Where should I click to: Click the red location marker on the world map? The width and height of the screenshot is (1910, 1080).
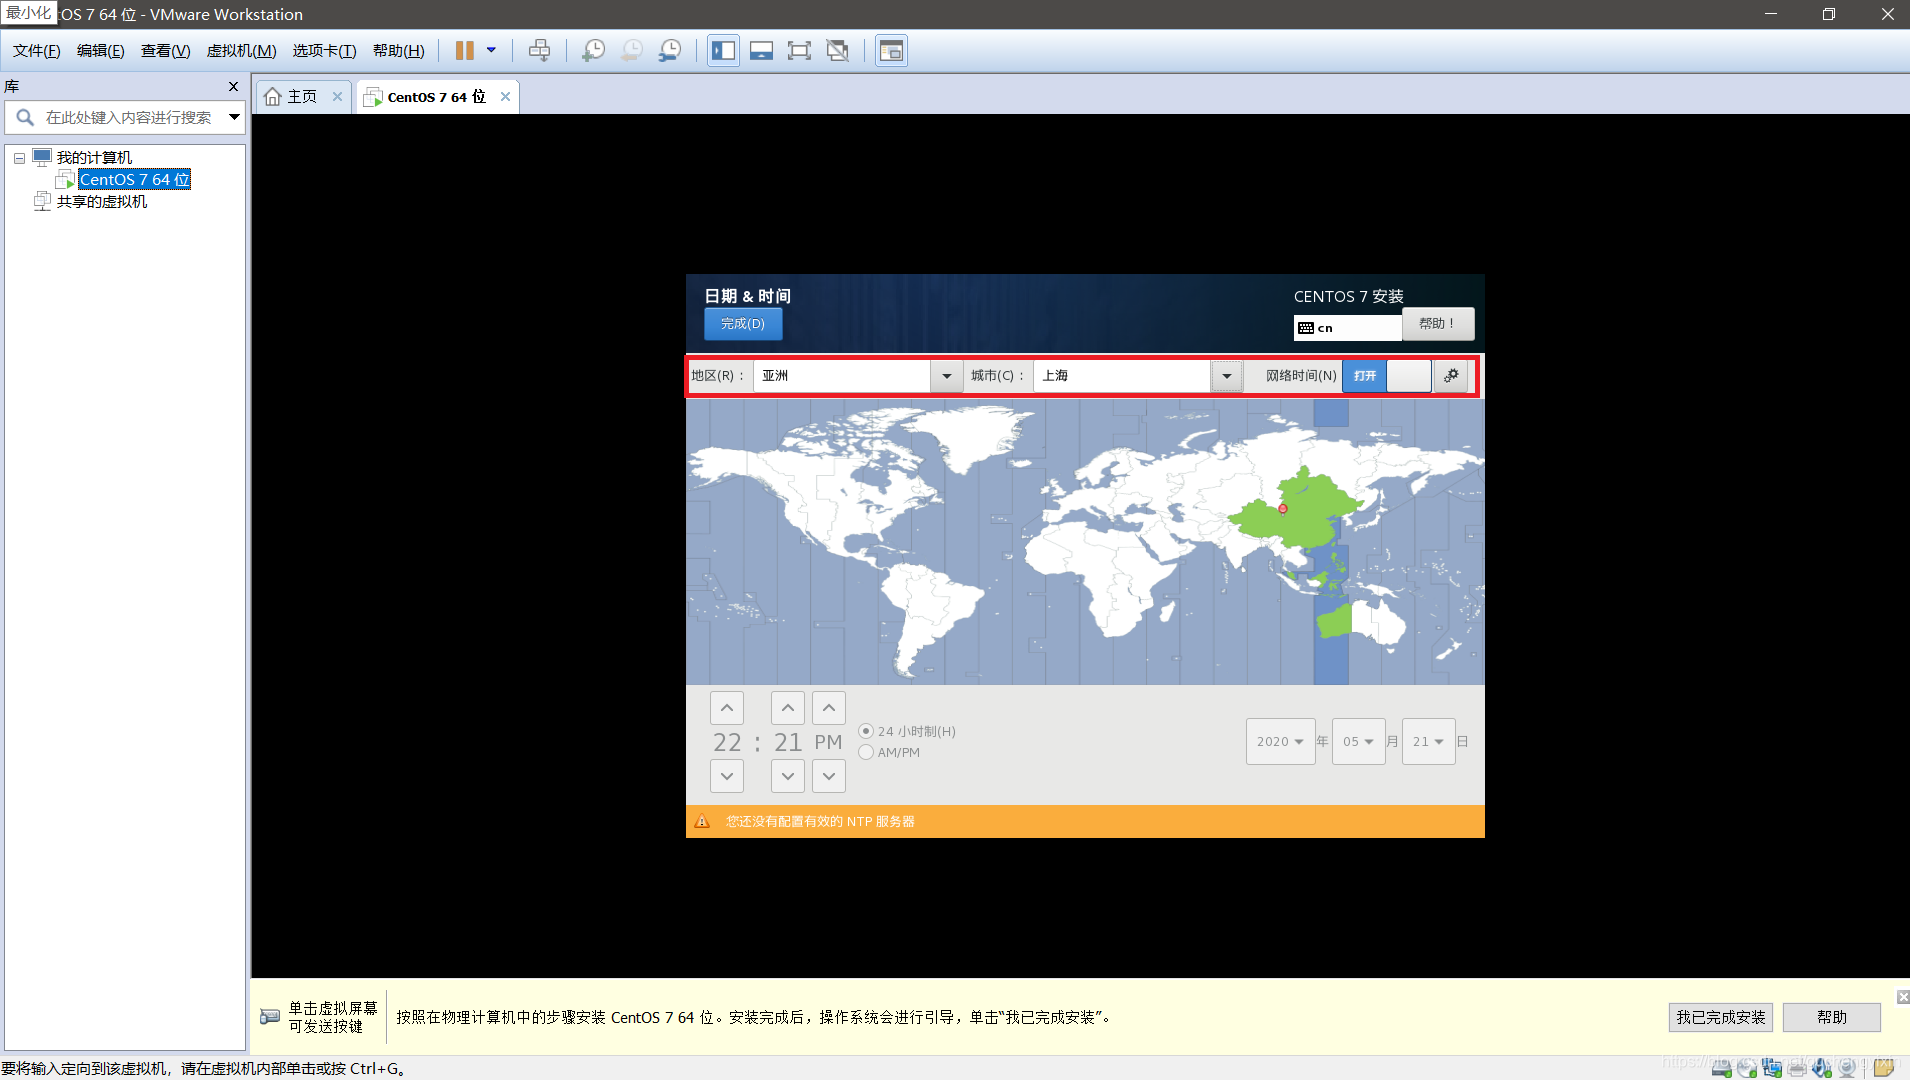[x=1283, y=509]
